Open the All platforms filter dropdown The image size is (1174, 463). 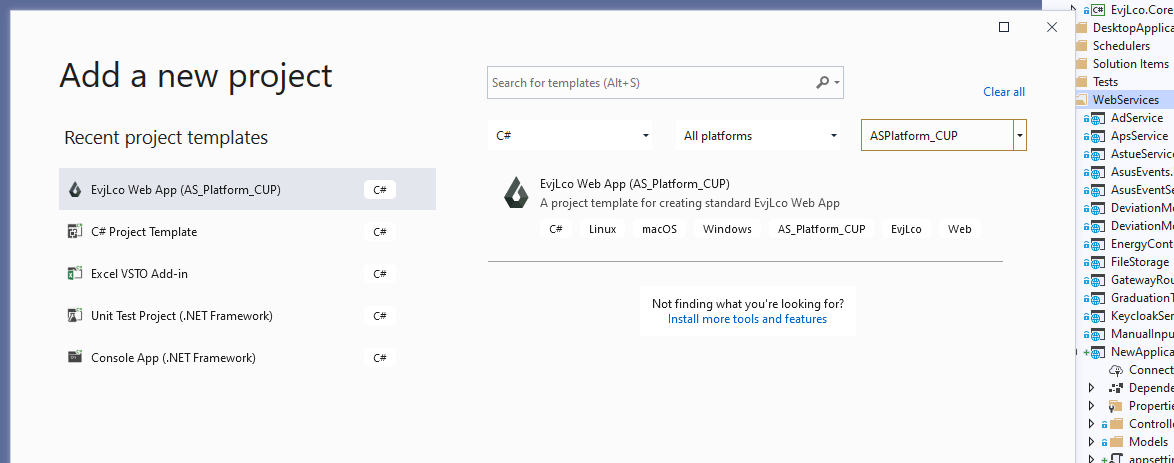757,136
